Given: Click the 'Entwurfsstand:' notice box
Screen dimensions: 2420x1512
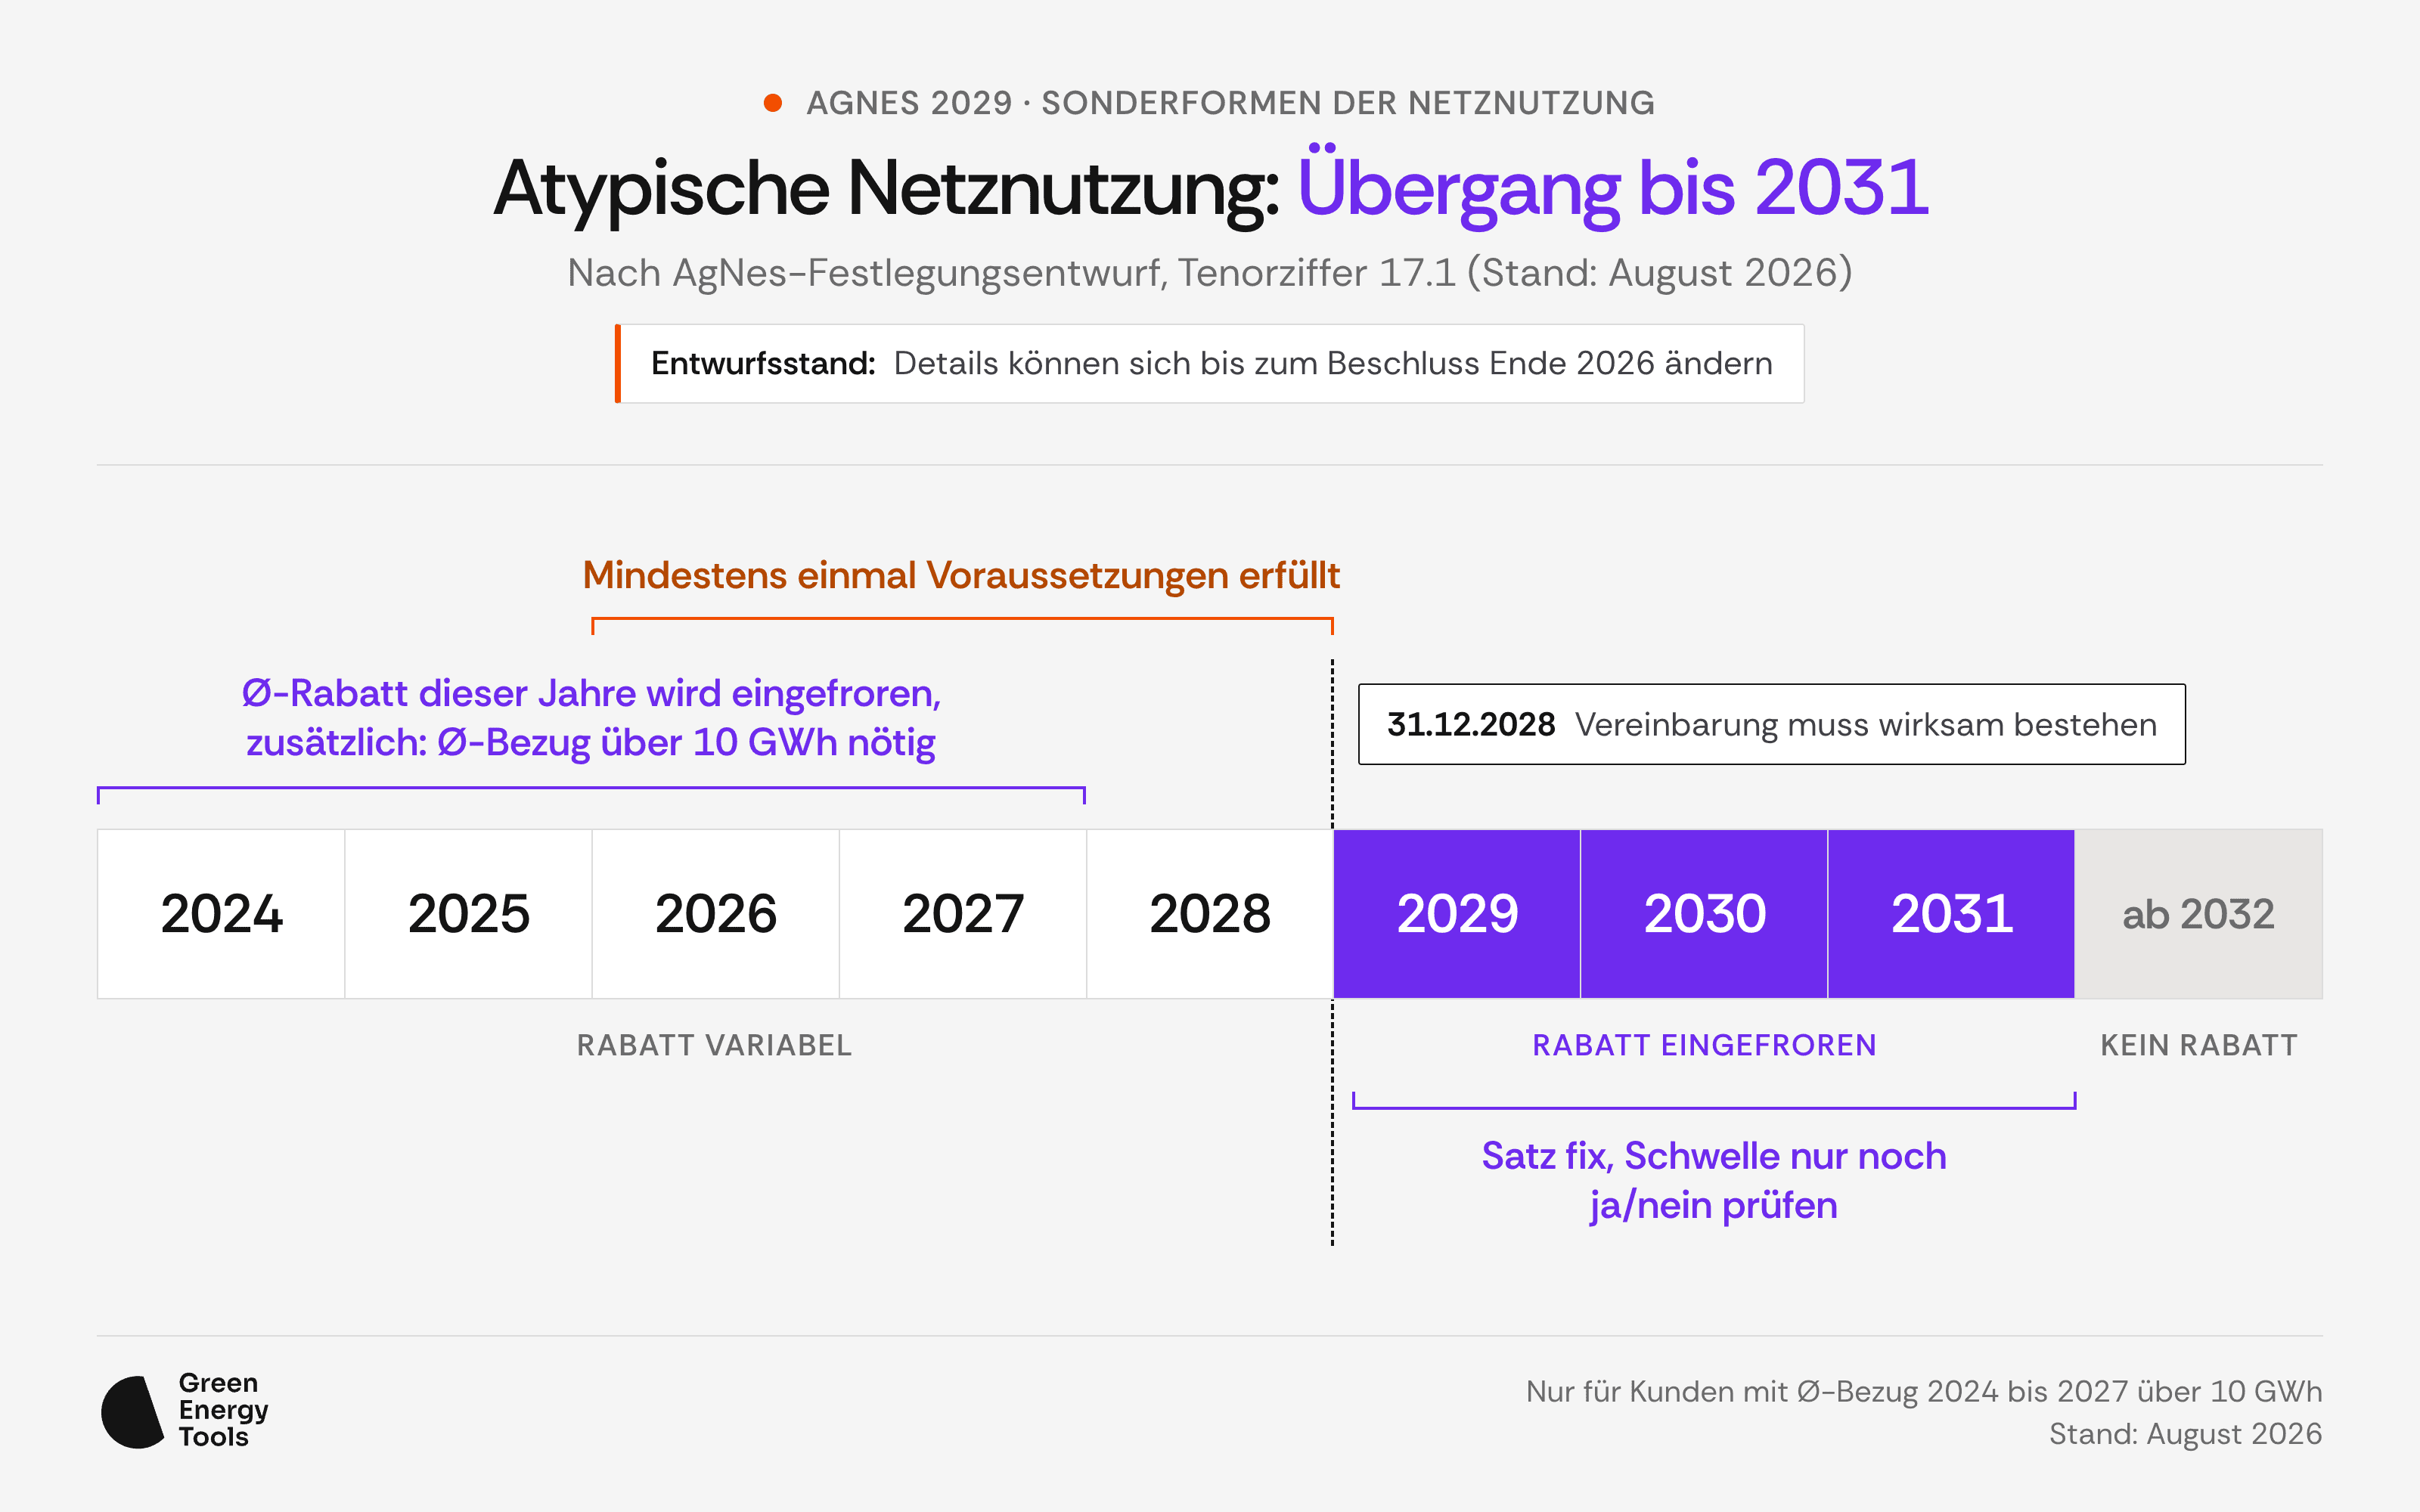Looking at the screenshot, I should (1210, 363).
